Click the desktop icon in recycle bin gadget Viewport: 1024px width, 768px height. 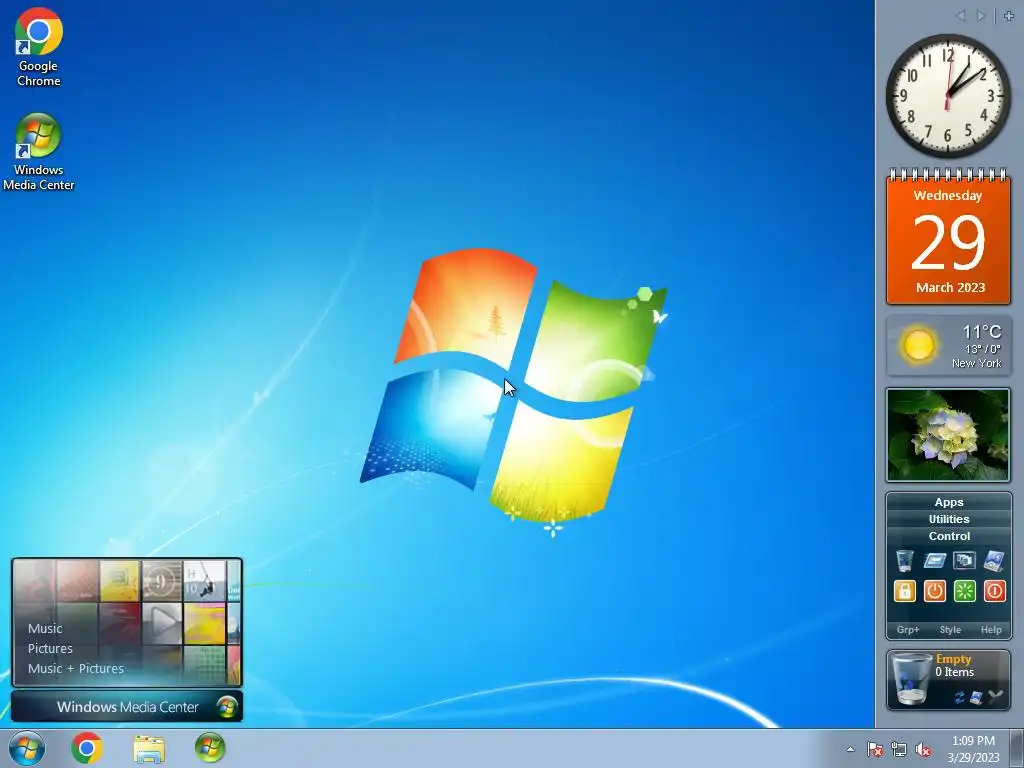[977, 697]
